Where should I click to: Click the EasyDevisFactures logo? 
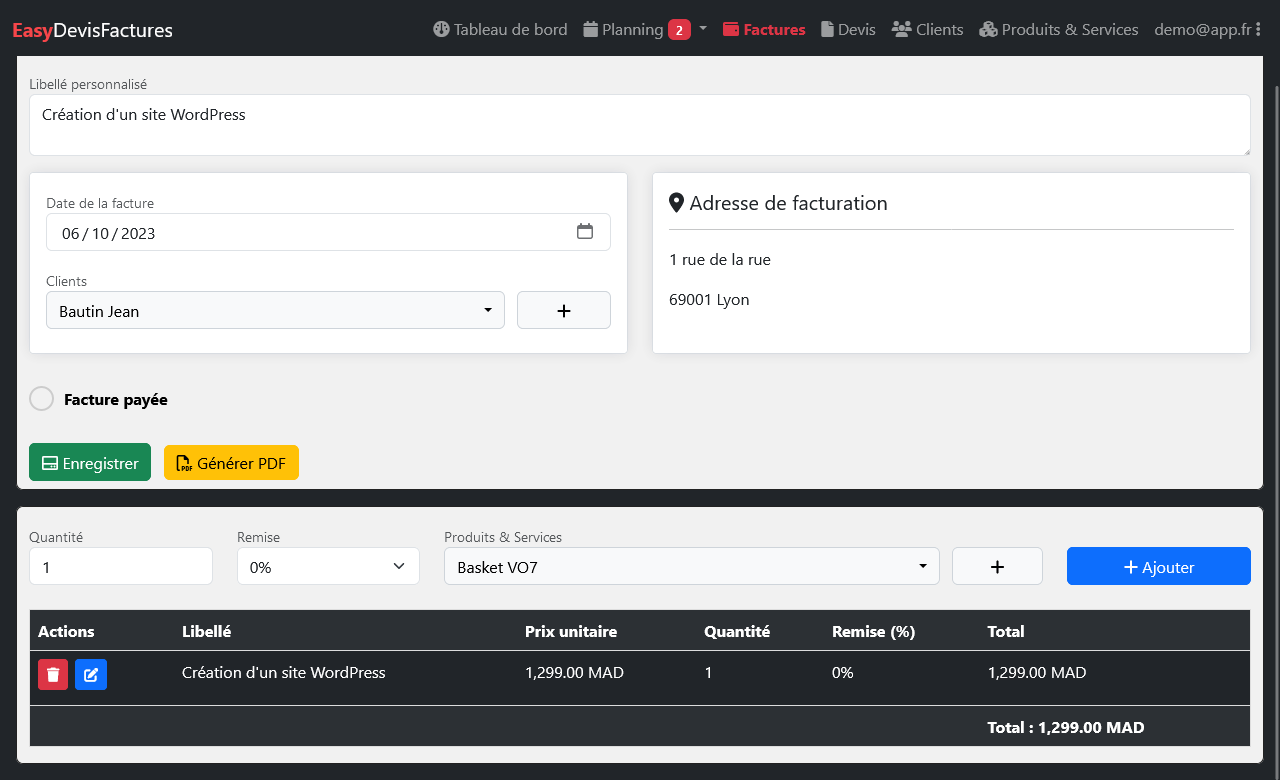[92, 30]
